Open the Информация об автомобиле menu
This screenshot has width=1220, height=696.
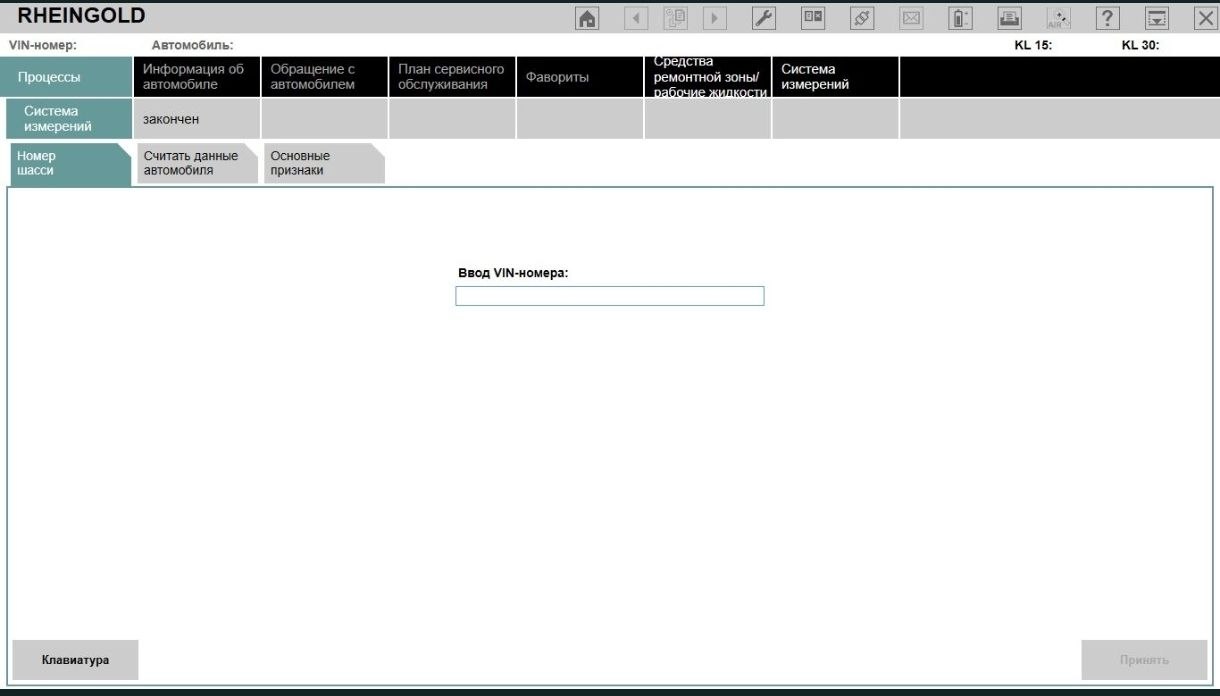(x=196, y=77)
